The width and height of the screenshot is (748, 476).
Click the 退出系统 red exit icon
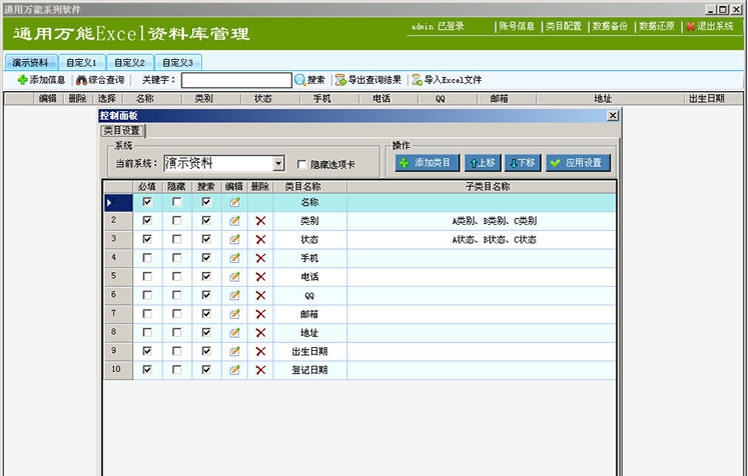click(x=690, y=27)
